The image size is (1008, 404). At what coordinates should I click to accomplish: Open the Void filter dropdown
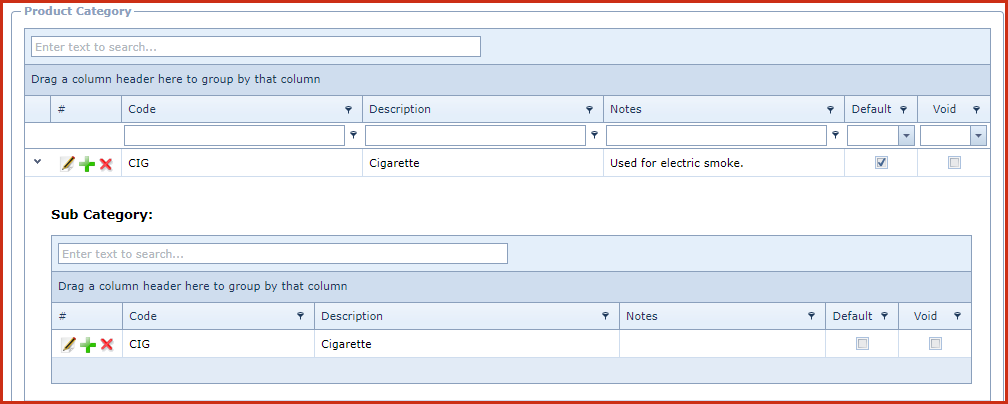tap(979, 136)
